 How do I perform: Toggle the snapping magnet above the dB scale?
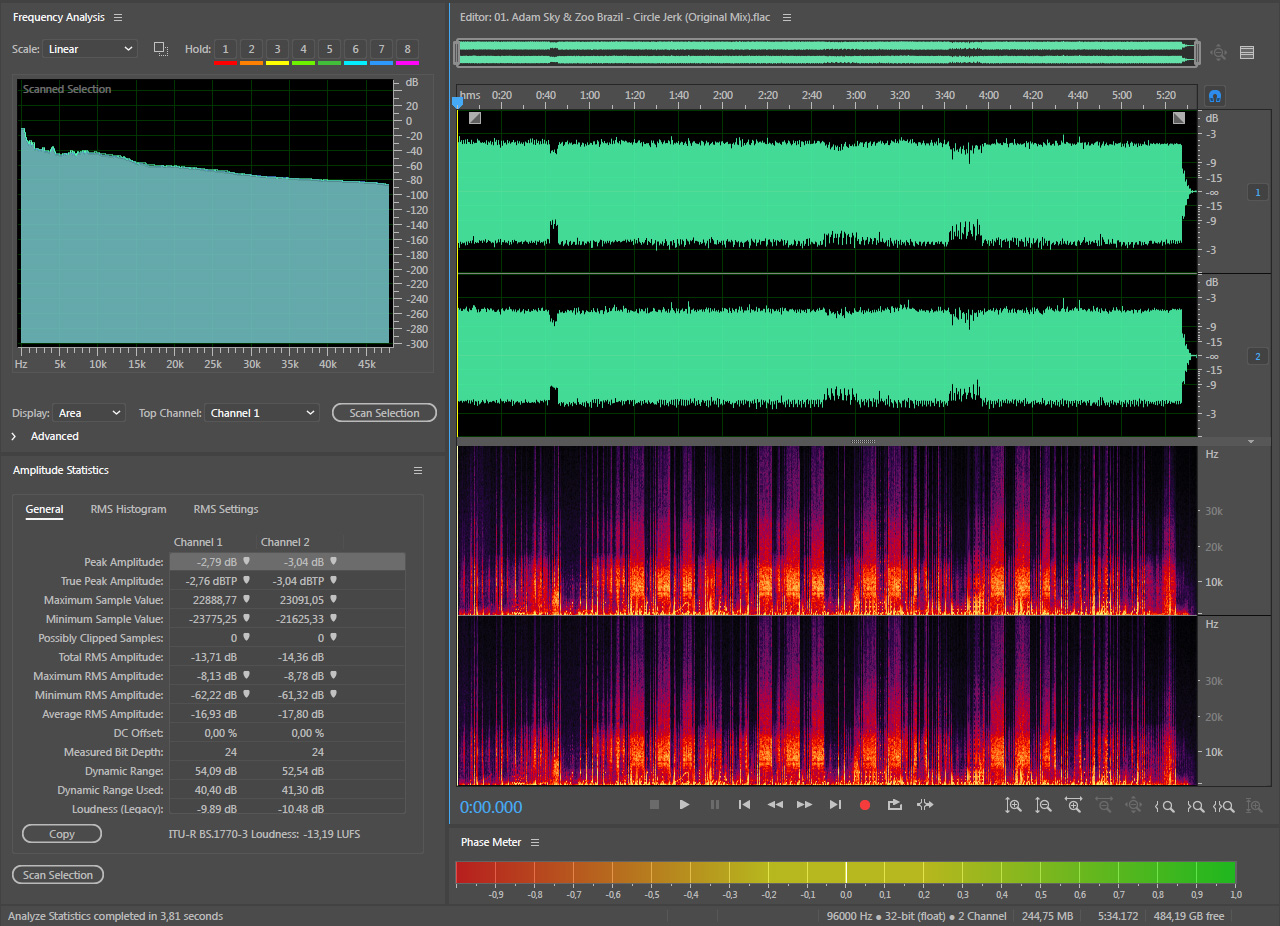(1216, 96)
